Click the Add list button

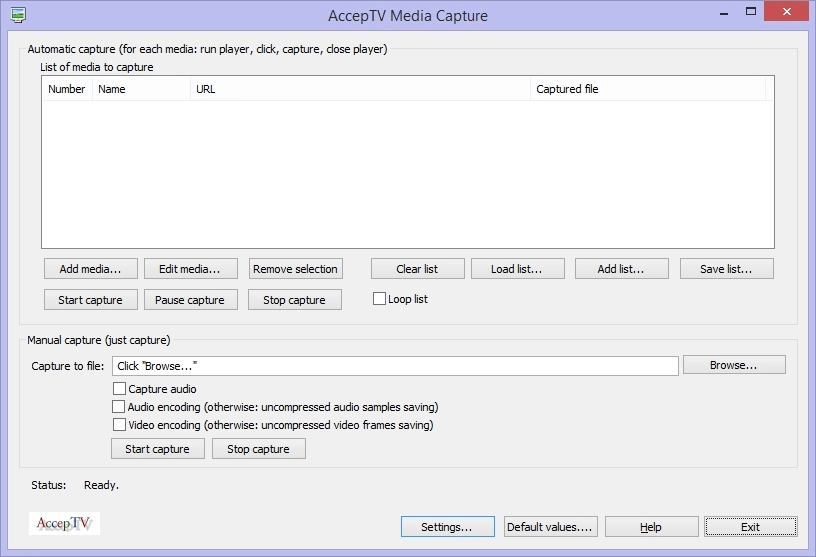621,269
